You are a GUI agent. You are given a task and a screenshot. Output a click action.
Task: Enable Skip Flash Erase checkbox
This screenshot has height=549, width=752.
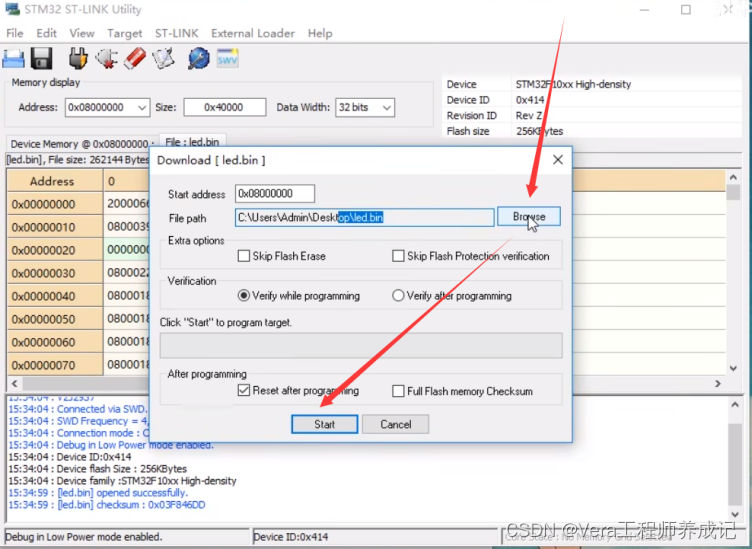point(244,256)
